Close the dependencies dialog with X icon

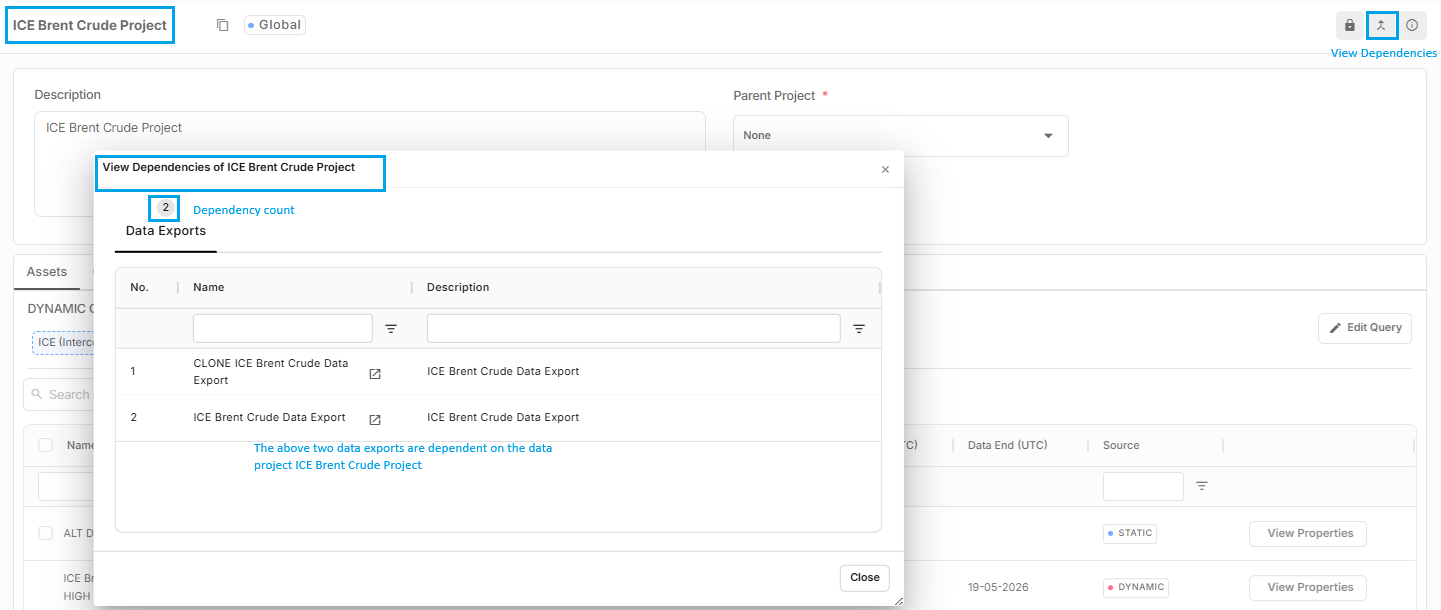(x=885, y=170)
